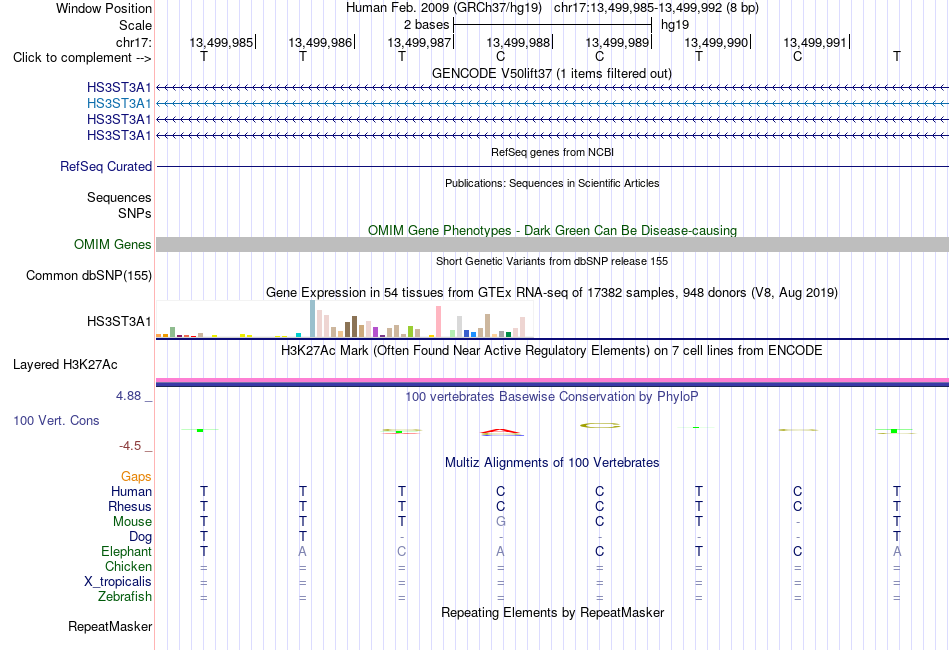
Task: Click the first dark-blue HS3ST3A1 transcript label
Action: [119, 87]
